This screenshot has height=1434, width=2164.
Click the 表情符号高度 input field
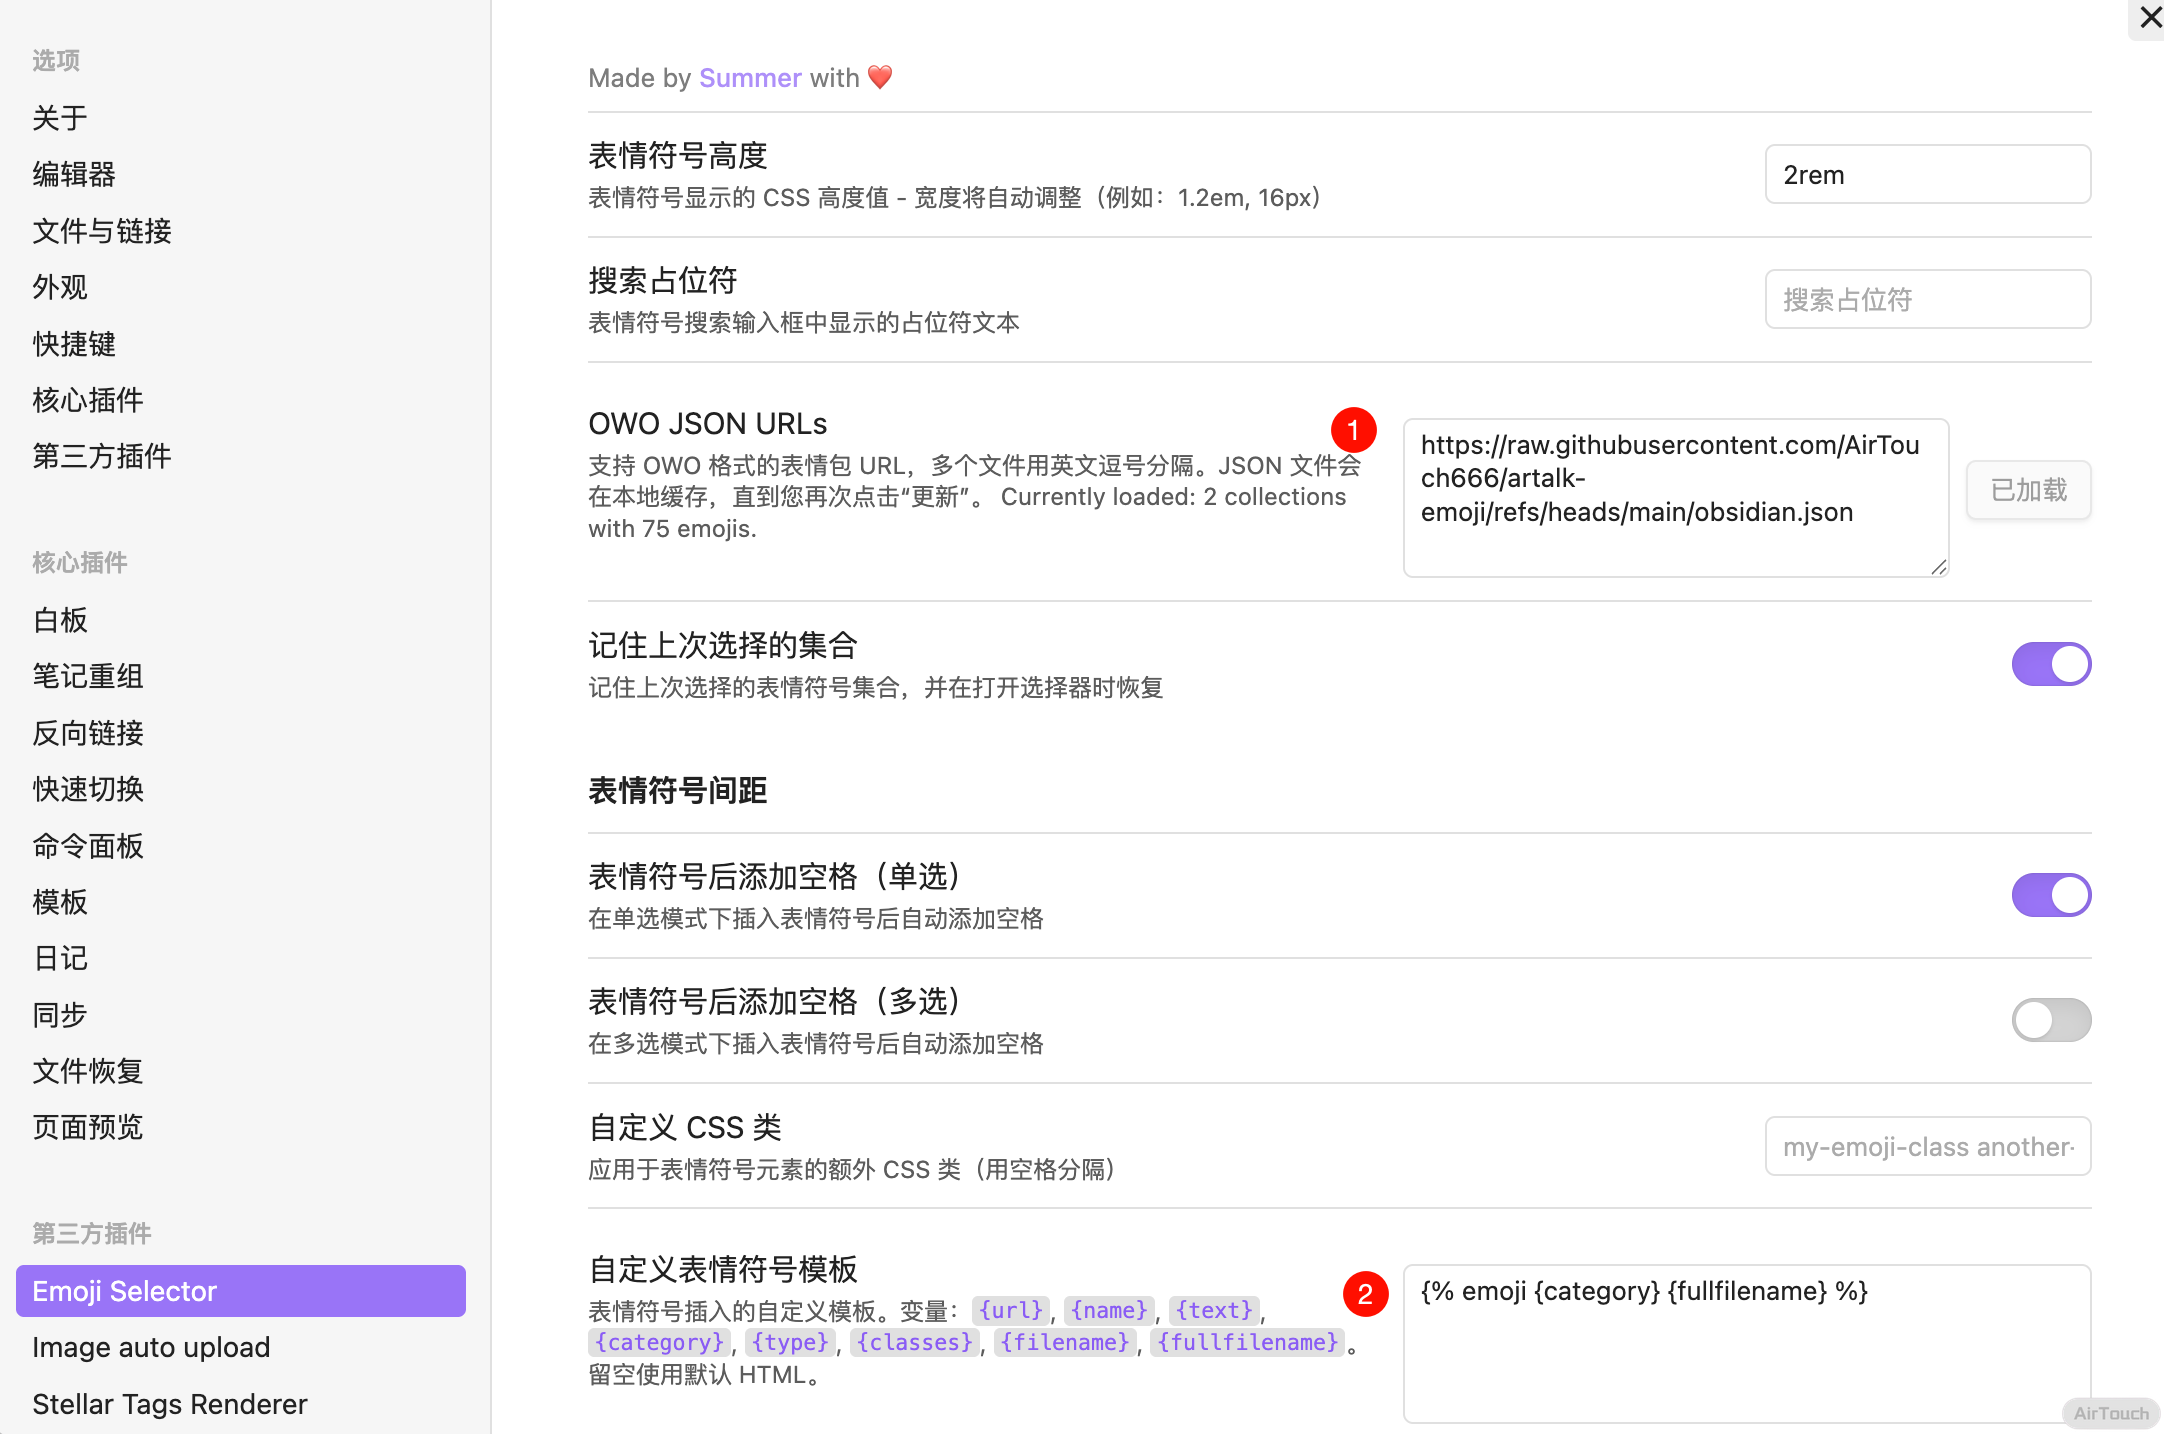click(1927, 175)
